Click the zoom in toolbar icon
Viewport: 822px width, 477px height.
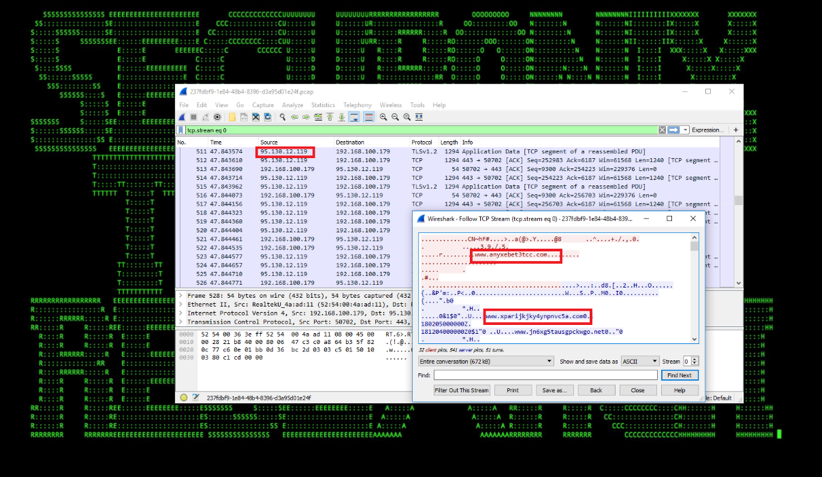383,117
